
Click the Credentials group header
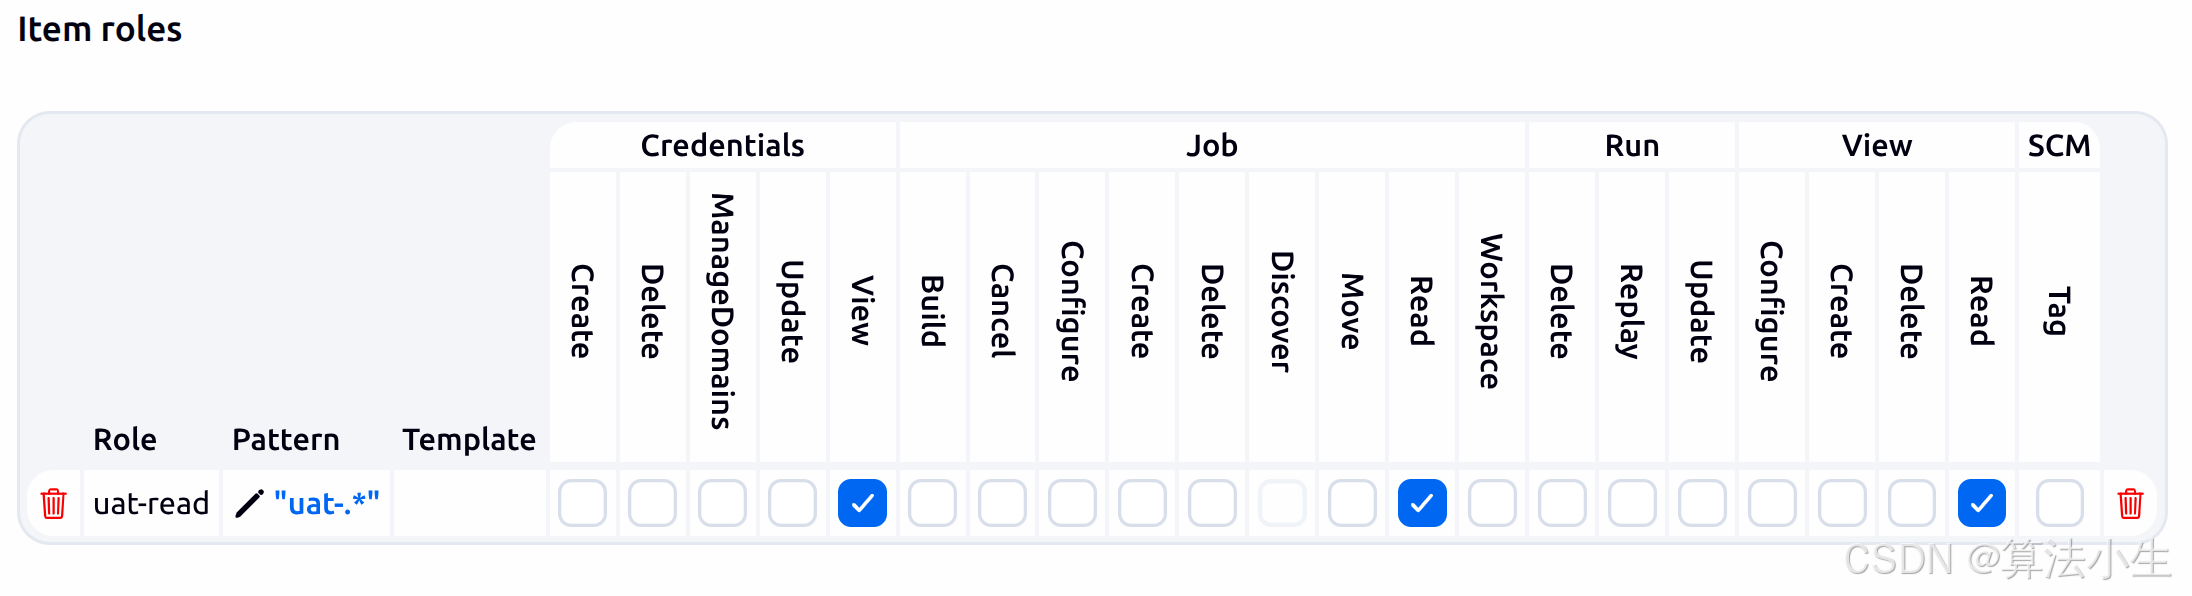[x=722, y=146]
